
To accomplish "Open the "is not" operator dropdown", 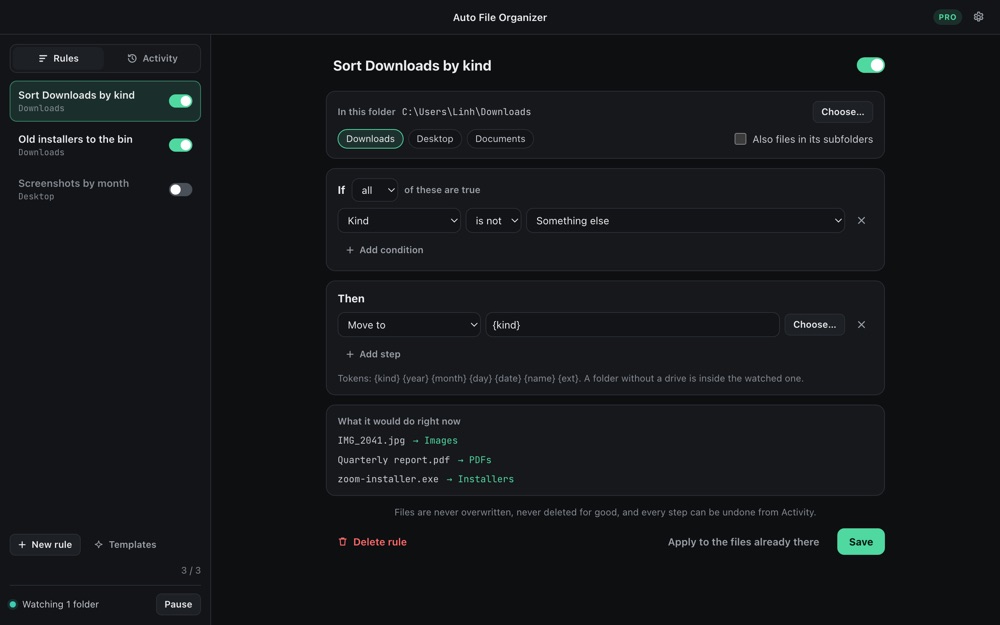I will point(494,221).
